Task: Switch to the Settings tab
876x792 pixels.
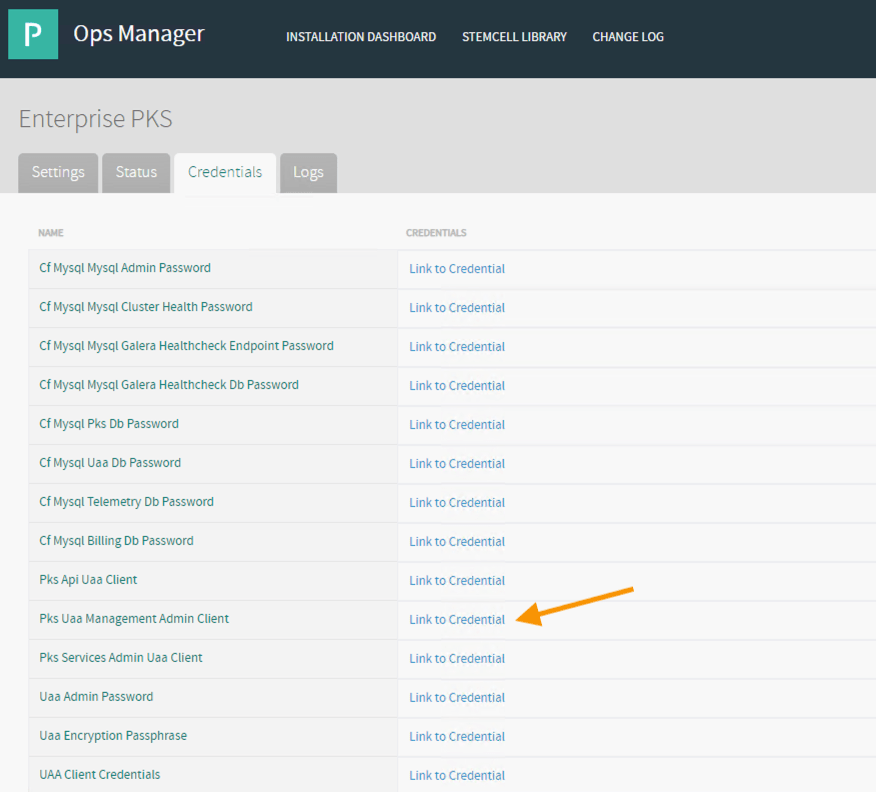Action: tap(58, 172)
